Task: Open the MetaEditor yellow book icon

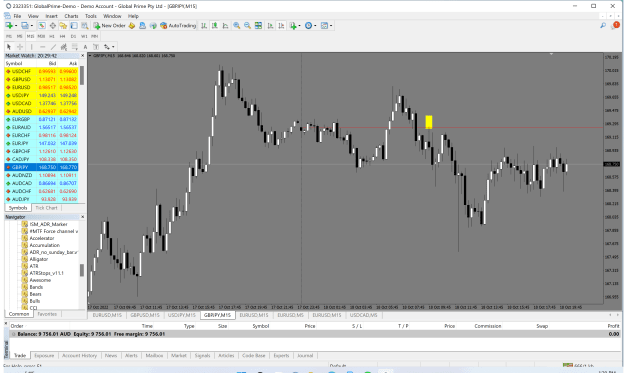Action: 132,26
